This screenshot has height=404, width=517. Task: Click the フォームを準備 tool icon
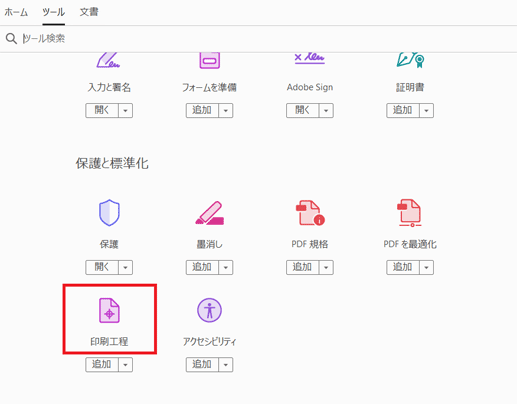(x=209, y=60)
